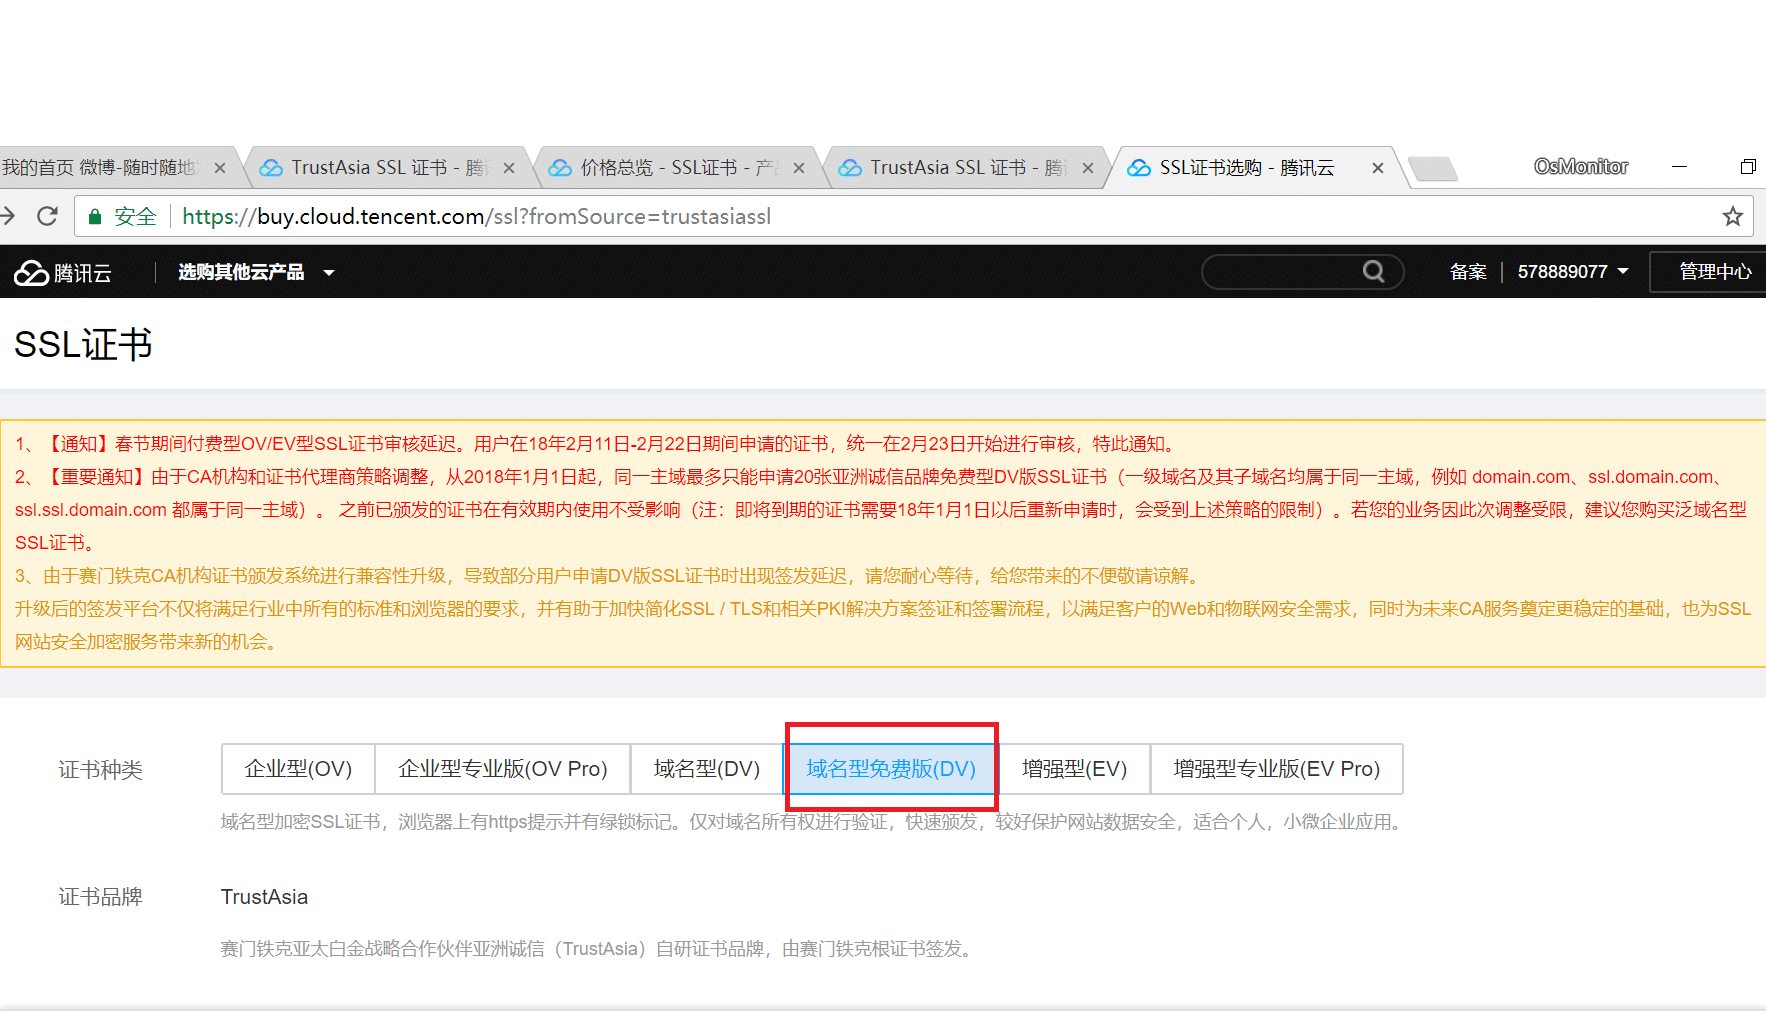Click the Tencent Cloud logo
This screenshot has width=1766, height=1022.
(62, 272)
